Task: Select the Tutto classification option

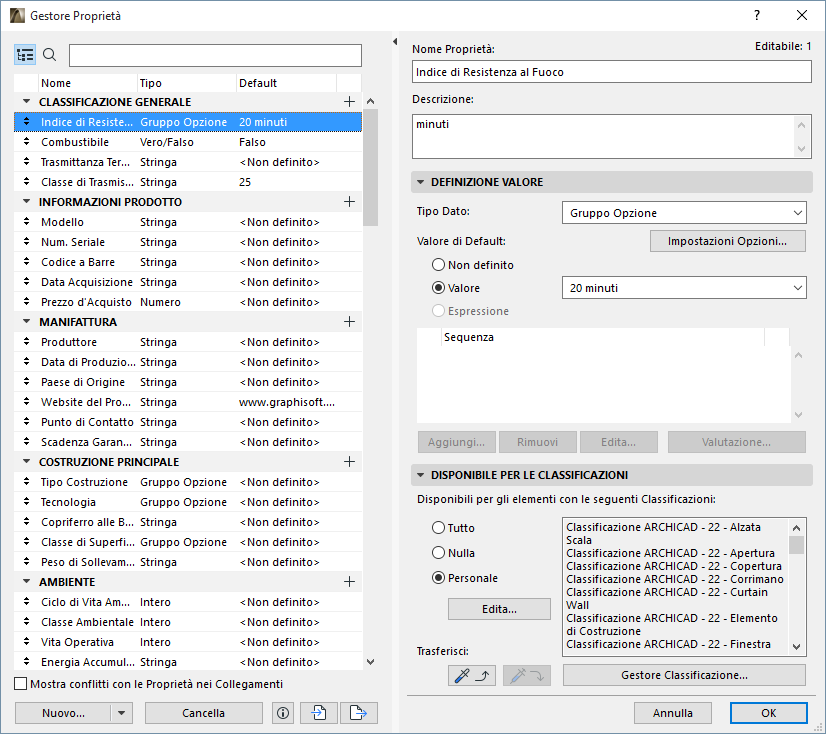Action: 438,527
